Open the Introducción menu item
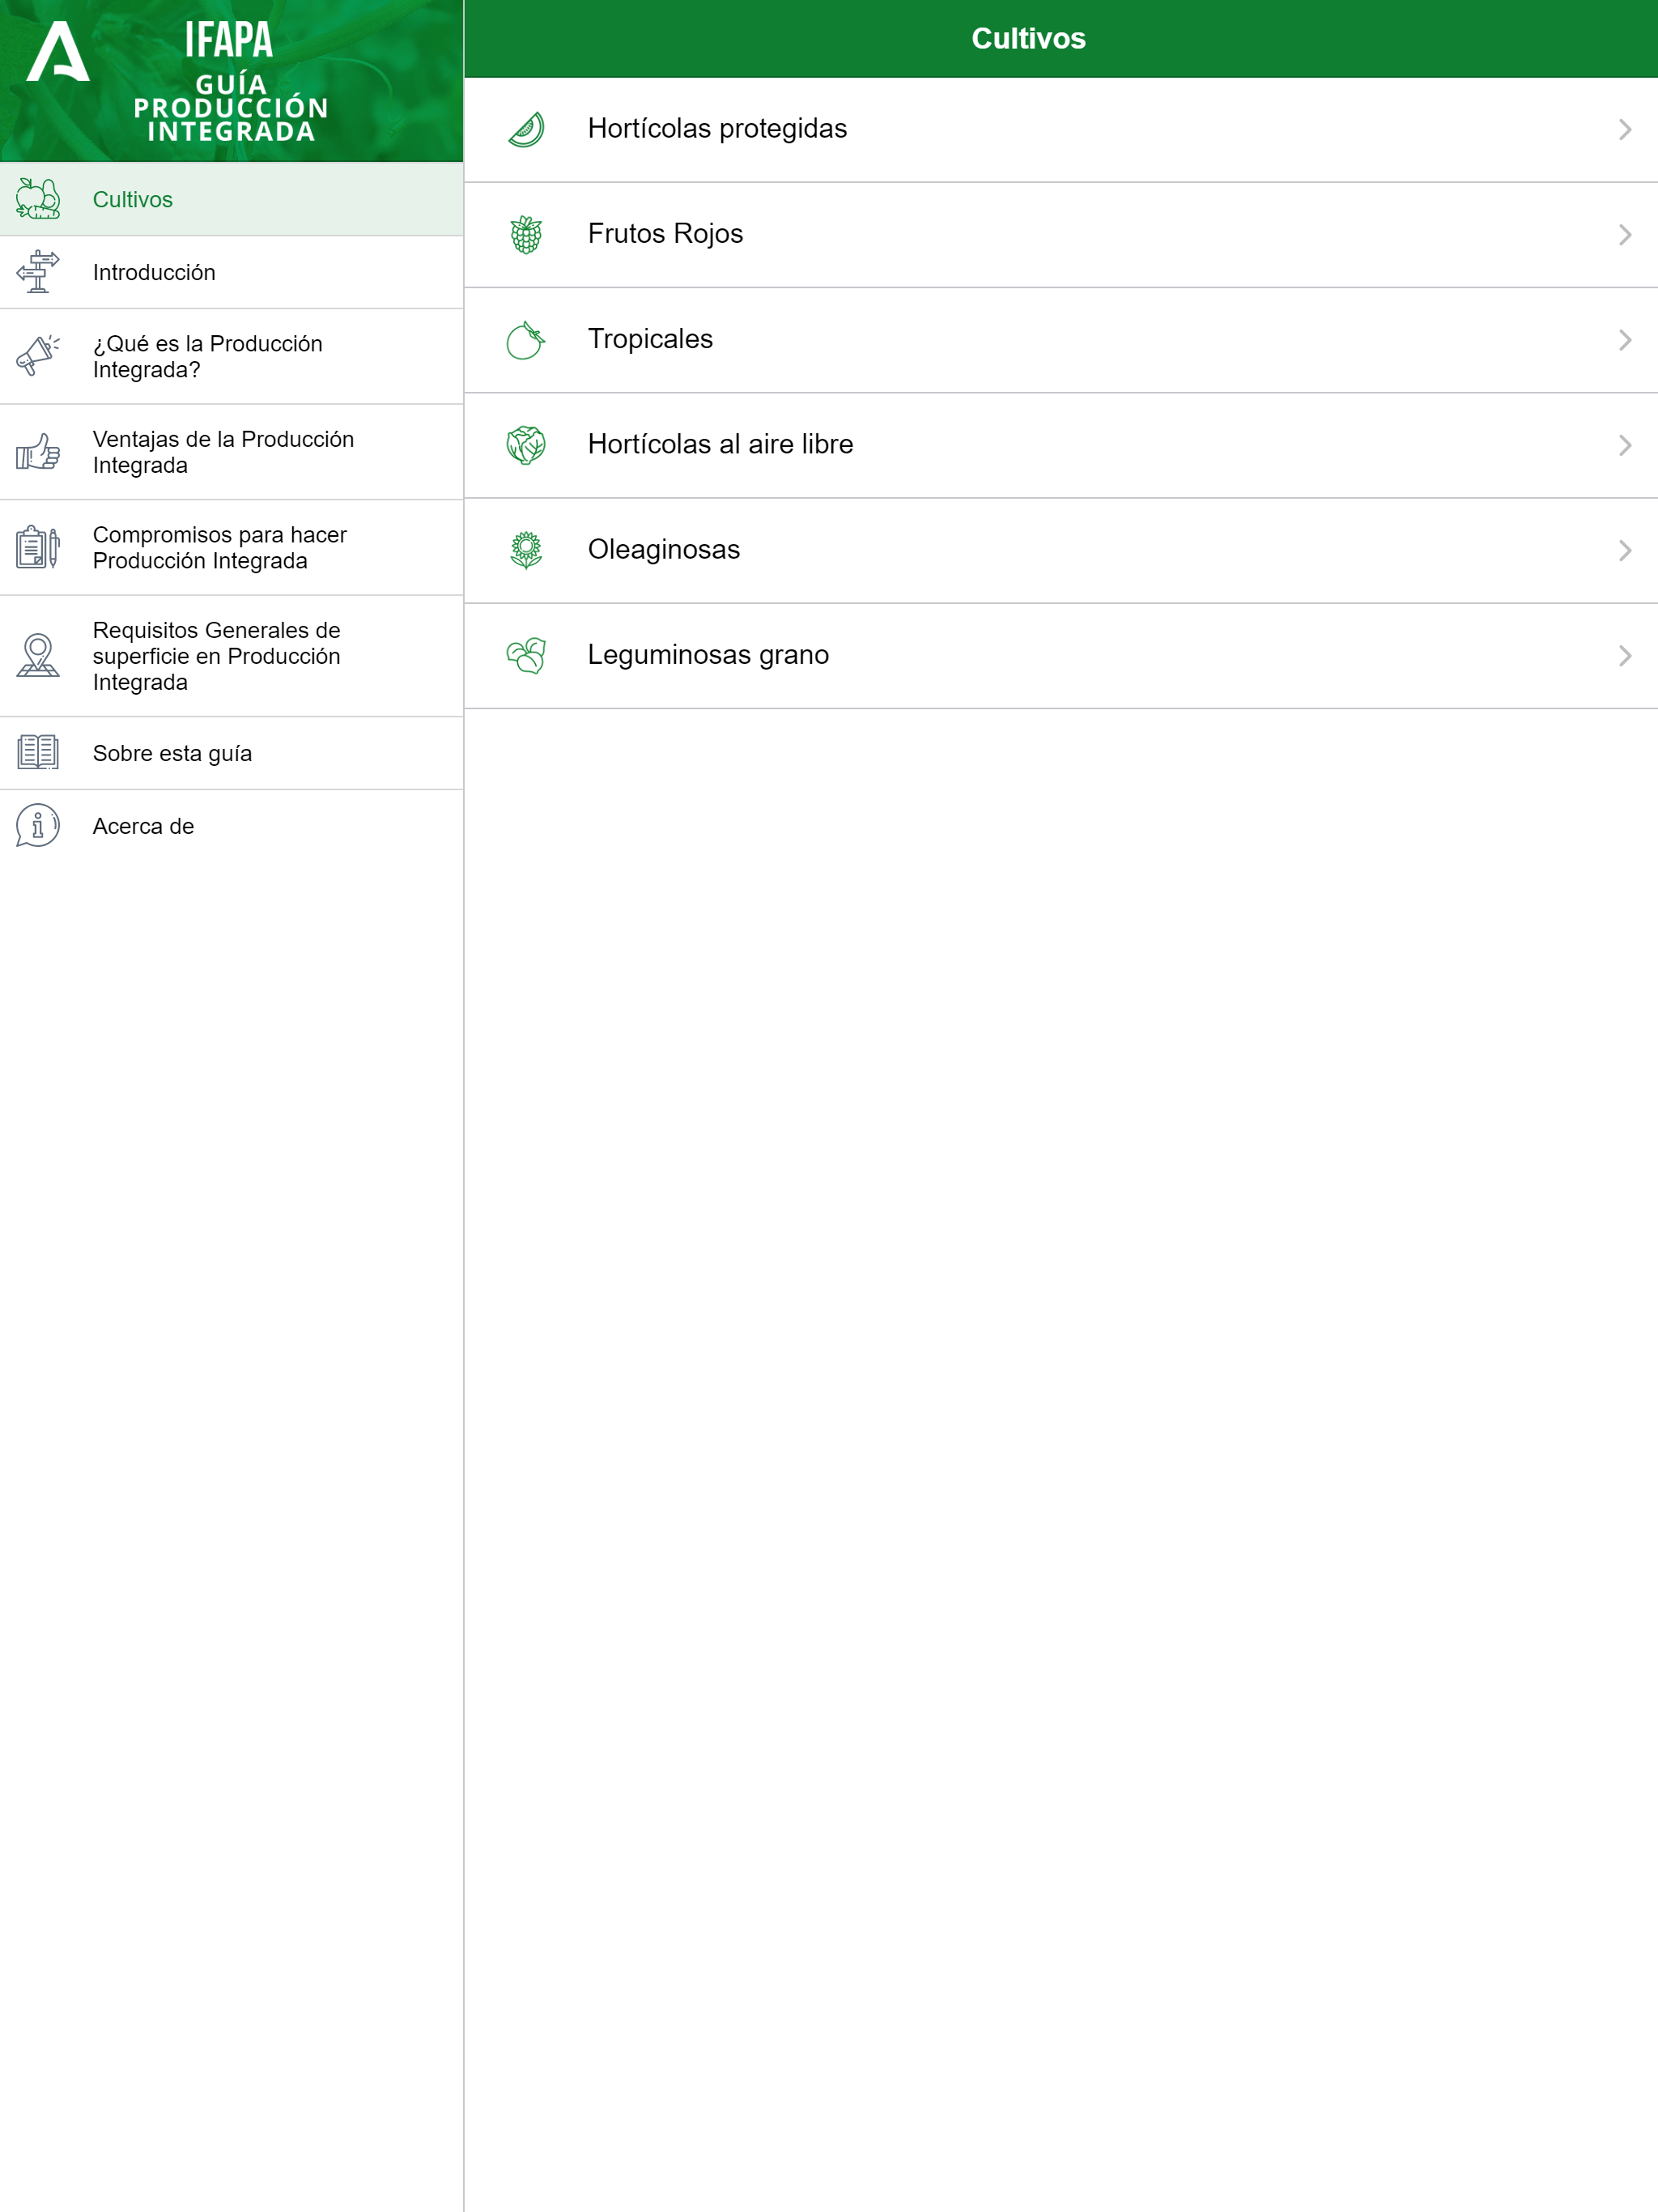Viewport: 1658px width, 2212px height. tap(232, 272)
